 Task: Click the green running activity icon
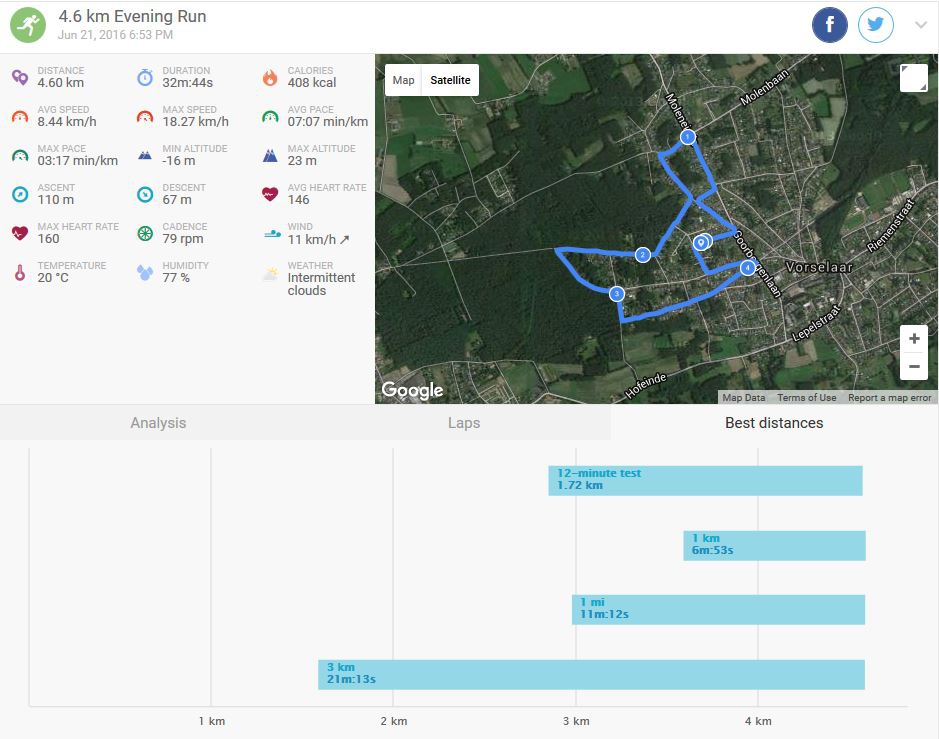pyautogui.click(x=28, y=25)
